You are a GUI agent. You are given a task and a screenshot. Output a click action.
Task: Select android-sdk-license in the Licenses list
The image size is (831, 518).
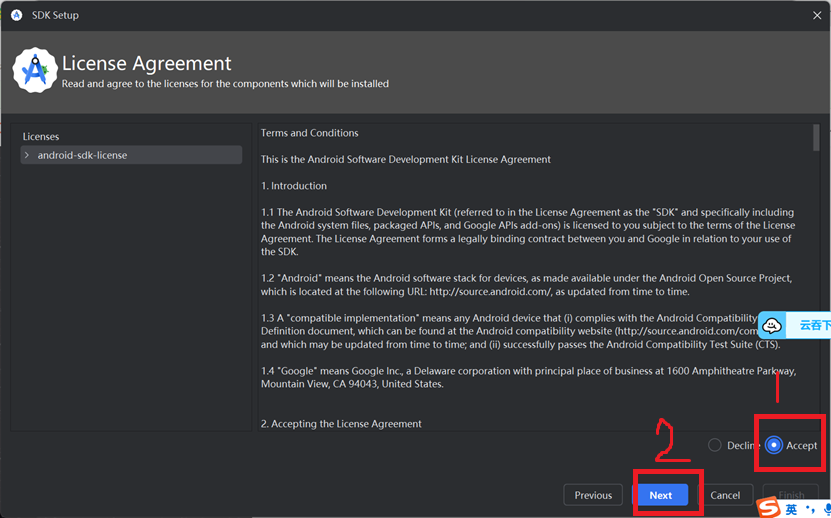tap(131, 155)
